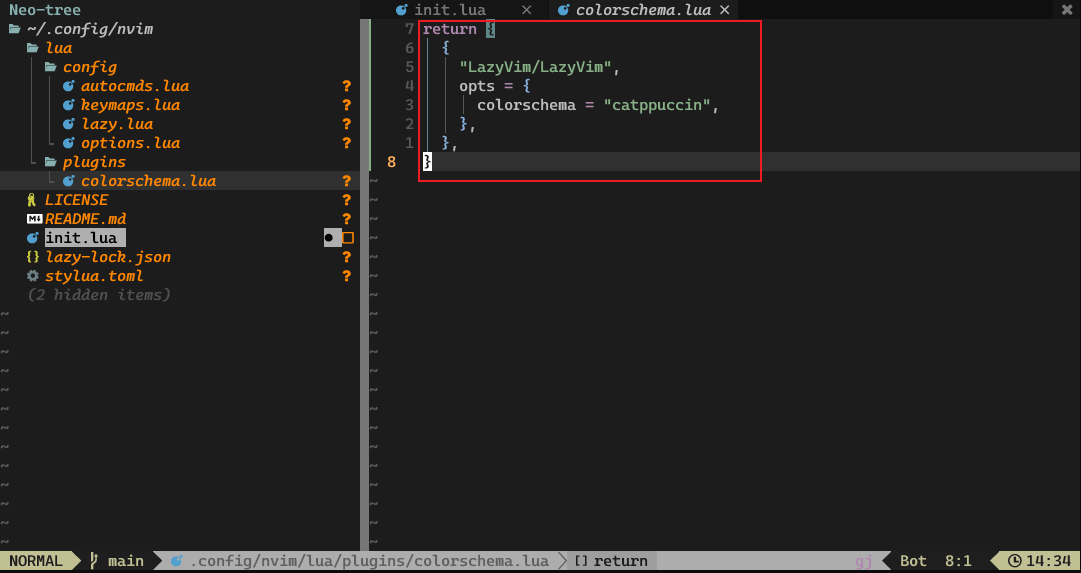Click the Lua icon beside lazy.lua

tap(68, 124)
